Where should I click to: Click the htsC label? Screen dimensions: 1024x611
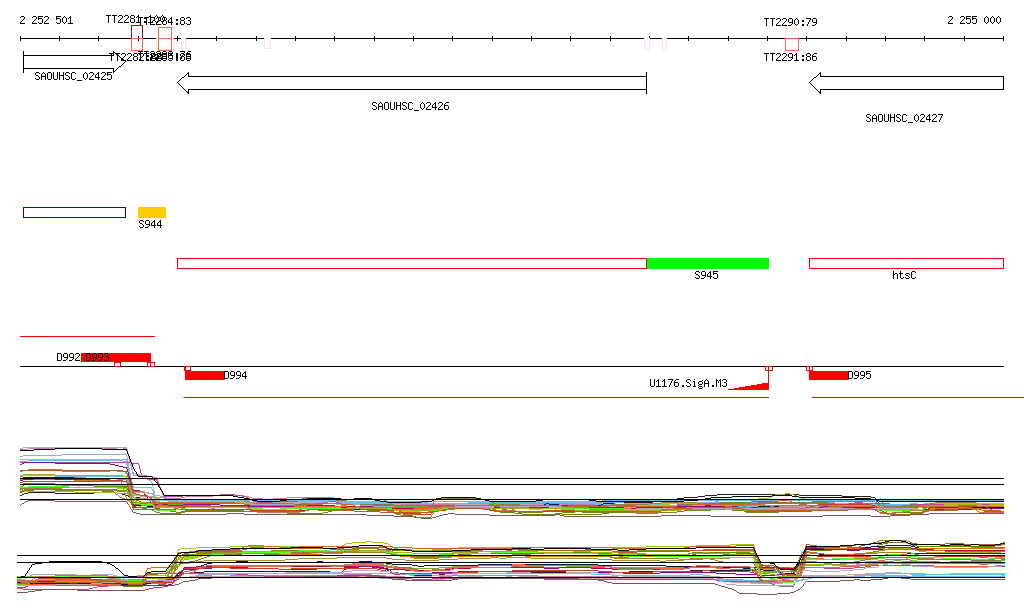(904, 275)
